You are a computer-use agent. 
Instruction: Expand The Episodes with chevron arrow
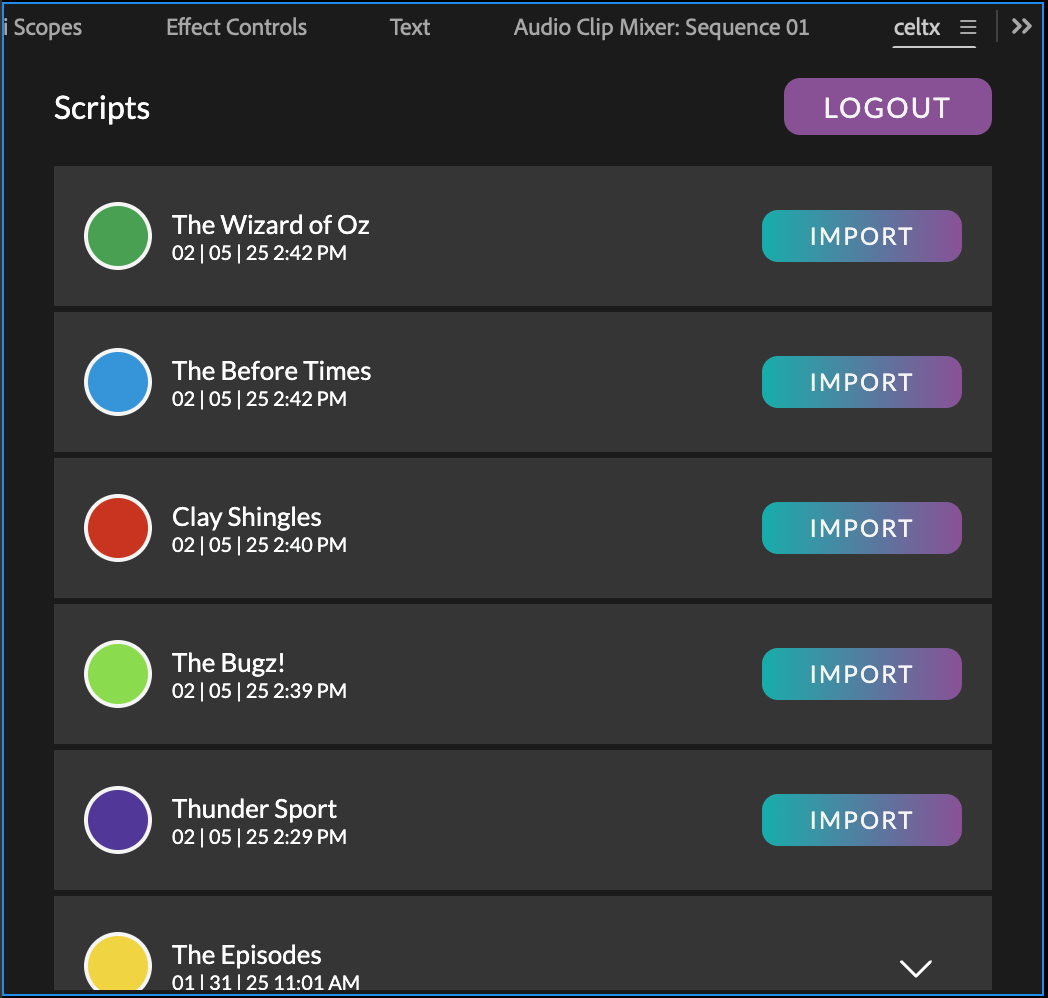(915, 968)
